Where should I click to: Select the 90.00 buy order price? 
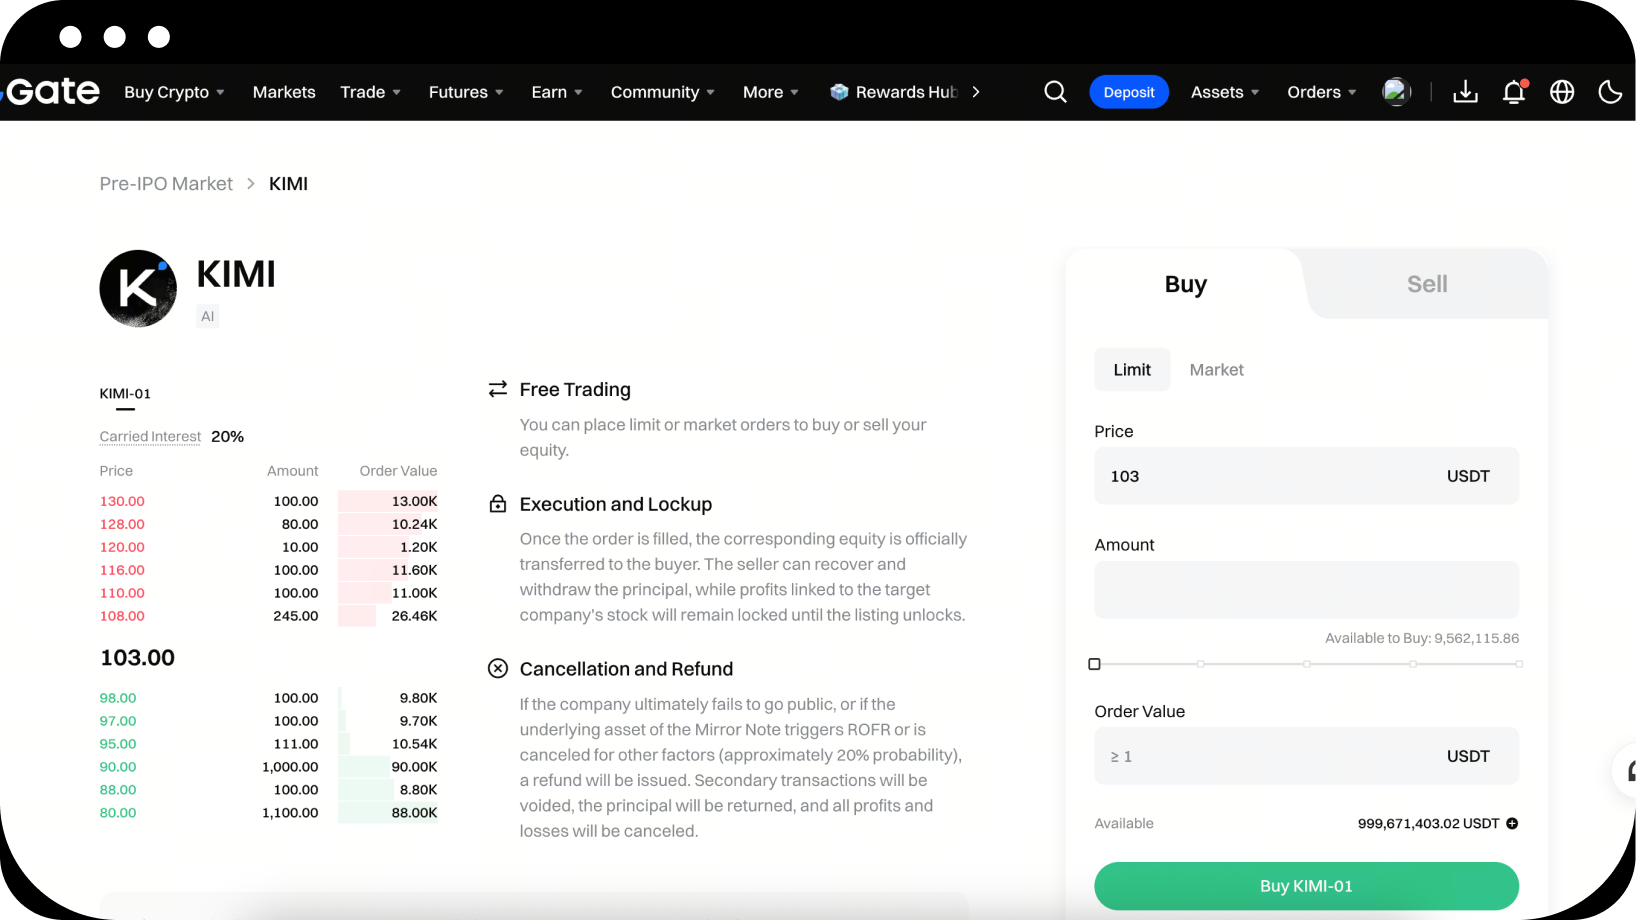coord(118,767)
